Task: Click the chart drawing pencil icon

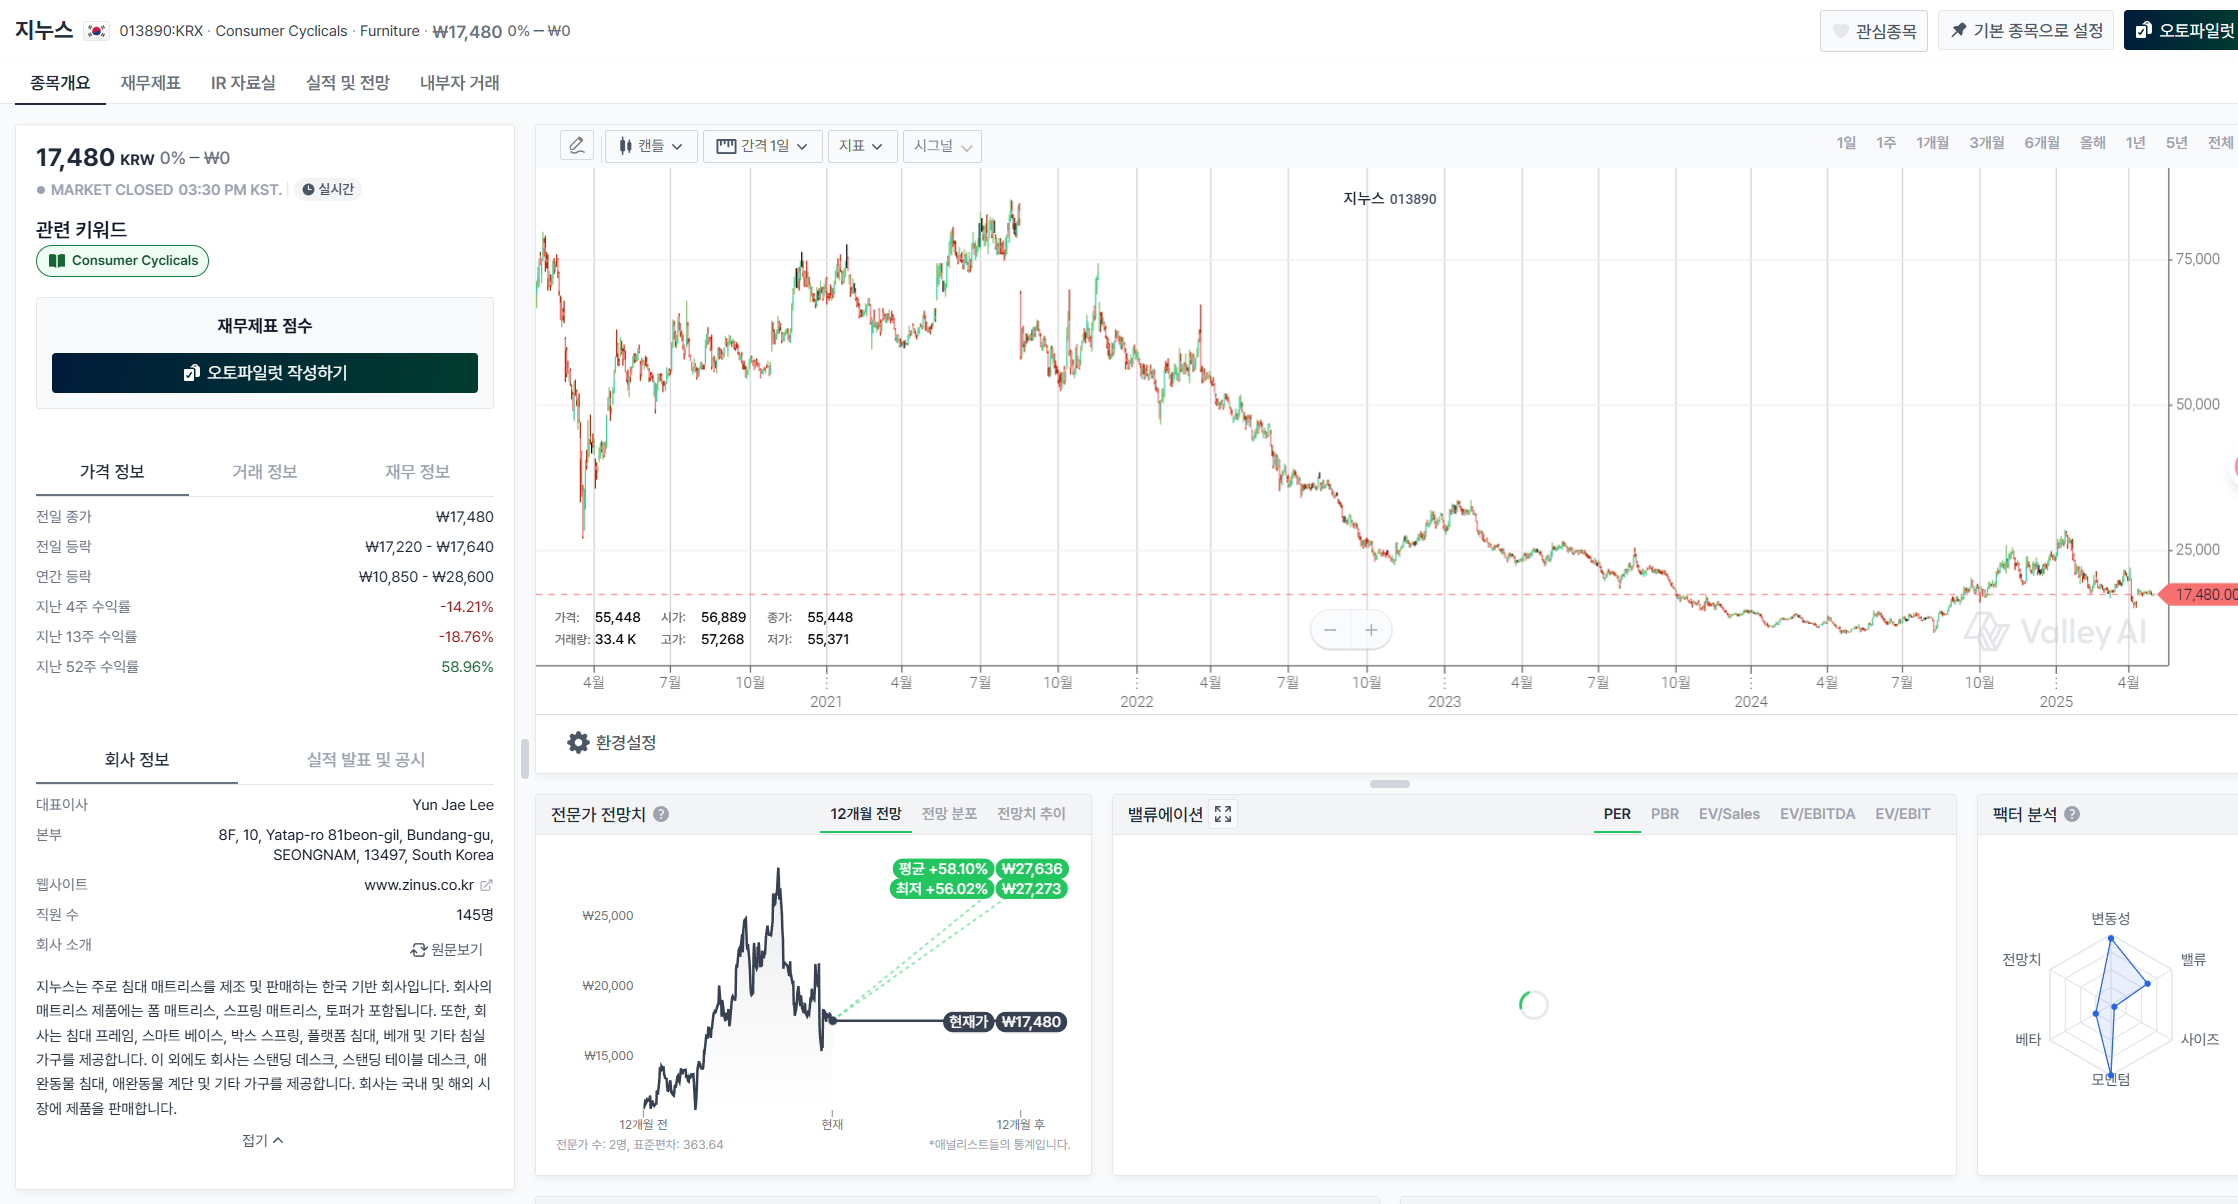Action: [x=577, y=146]
